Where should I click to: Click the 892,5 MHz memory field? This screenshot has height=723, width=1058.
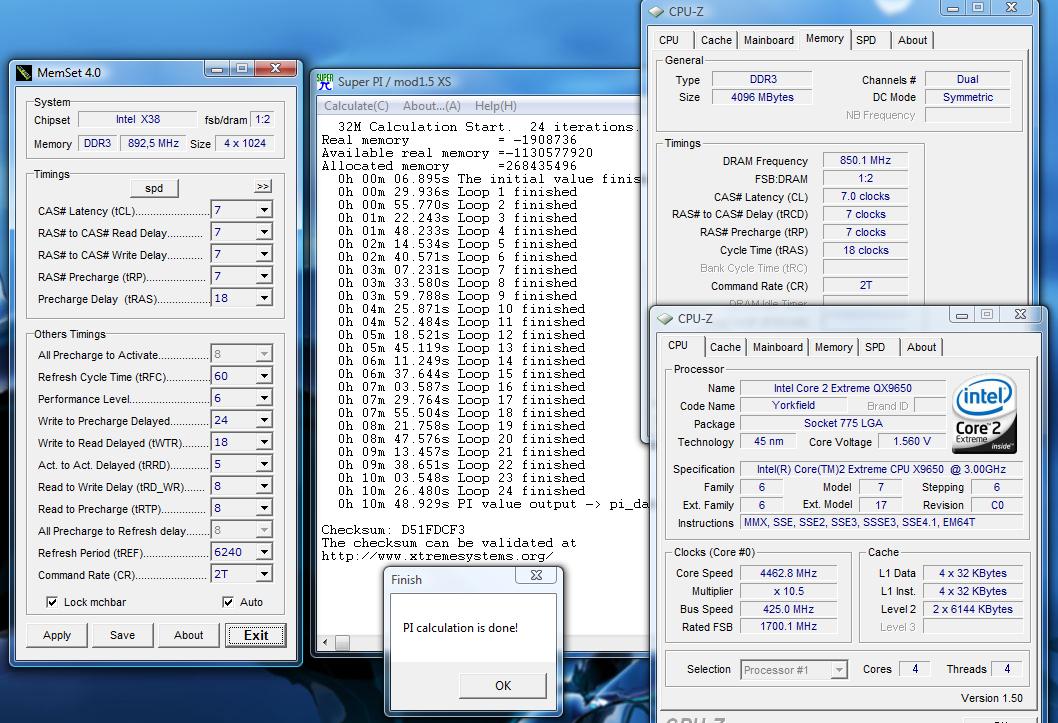[153, 143]
